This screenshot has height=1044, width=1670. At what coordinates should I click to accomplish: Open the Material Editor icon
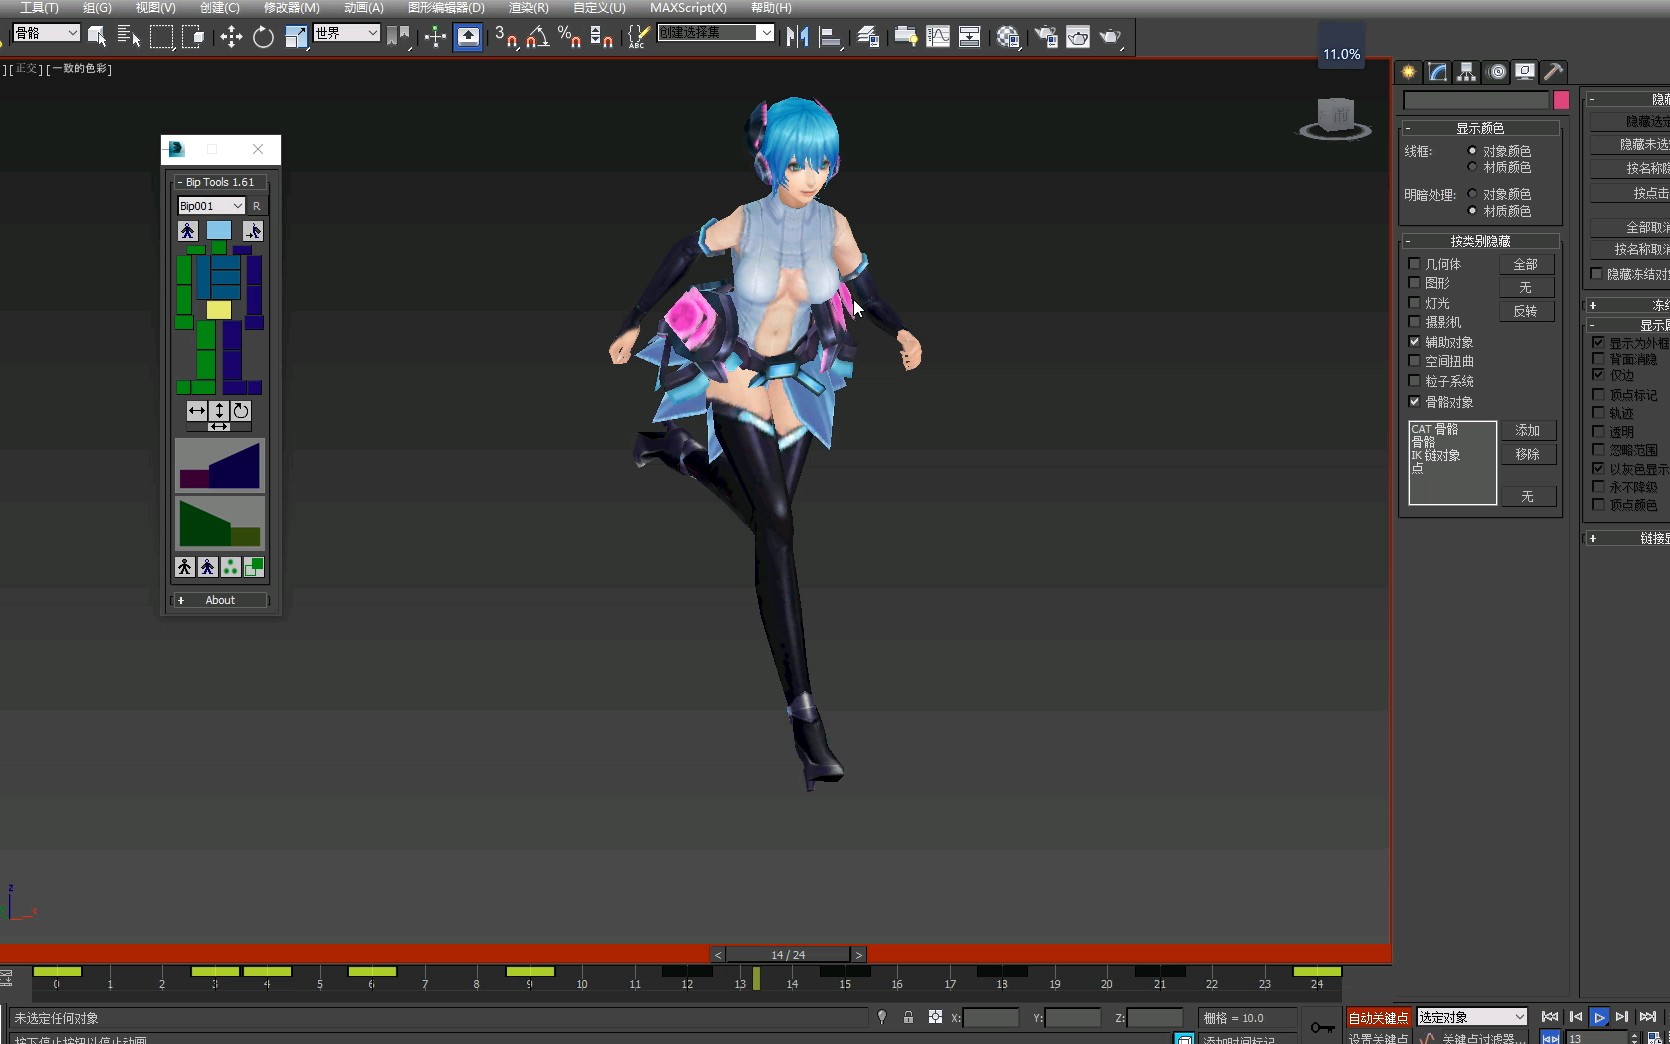coord(1008,37)
